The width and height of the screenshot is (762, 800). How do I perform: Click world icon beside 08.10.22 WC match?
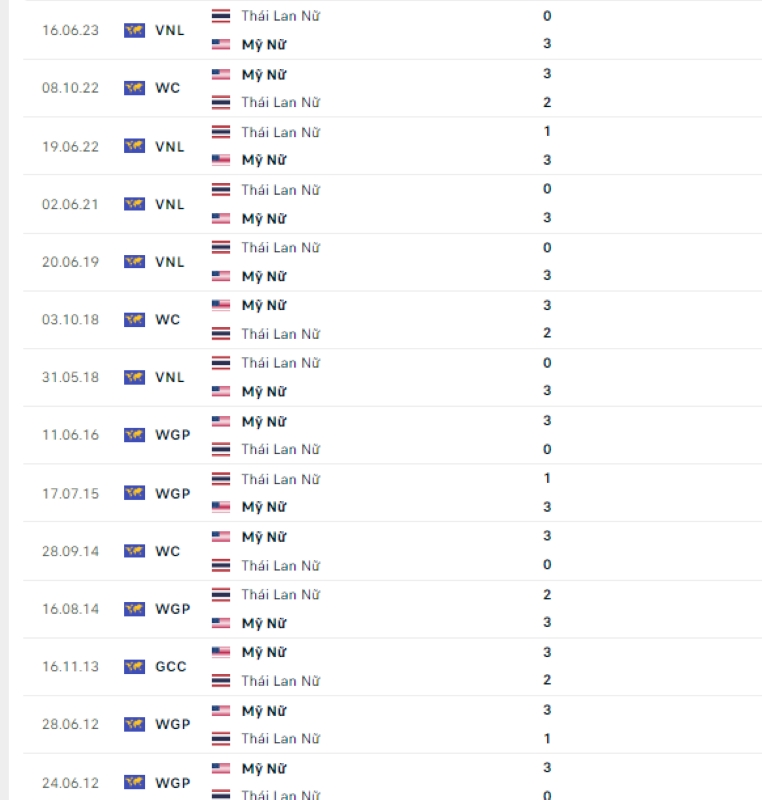pyautogui.click(x=134, y=88)
